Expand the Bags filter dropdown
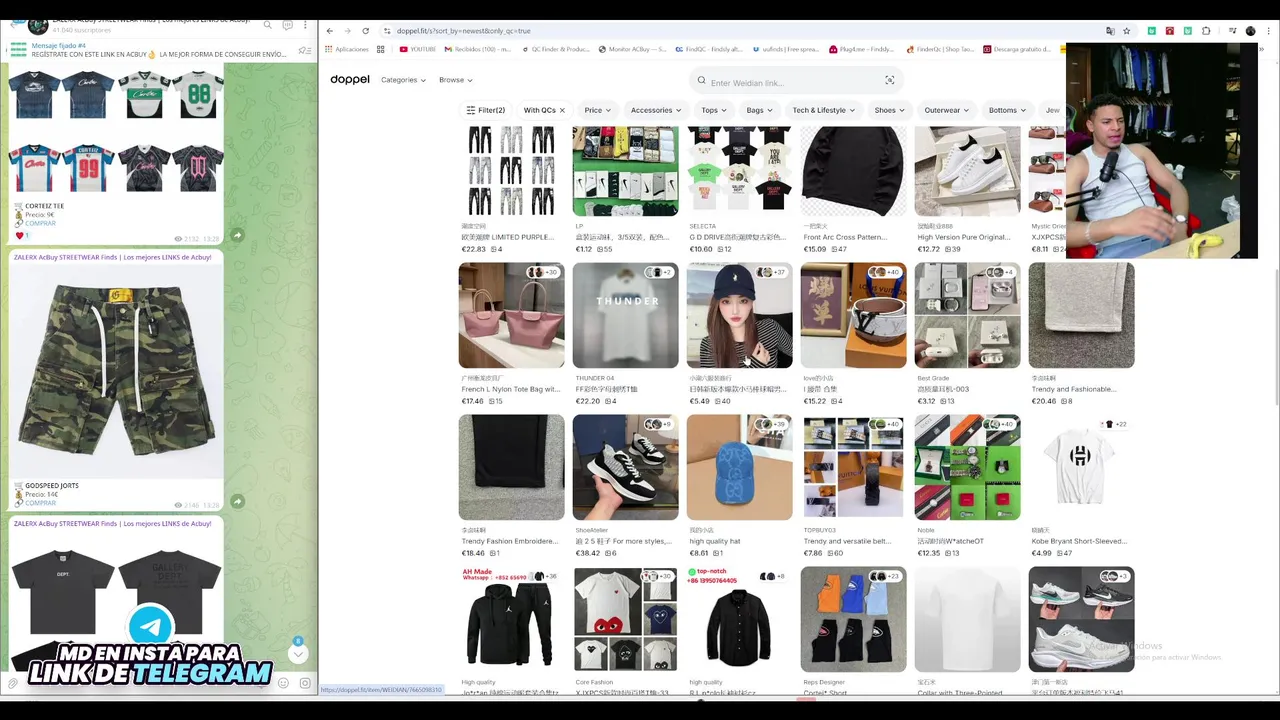Image resolution: width=1280 pixels, height=720 pixels. click(760, 110)
